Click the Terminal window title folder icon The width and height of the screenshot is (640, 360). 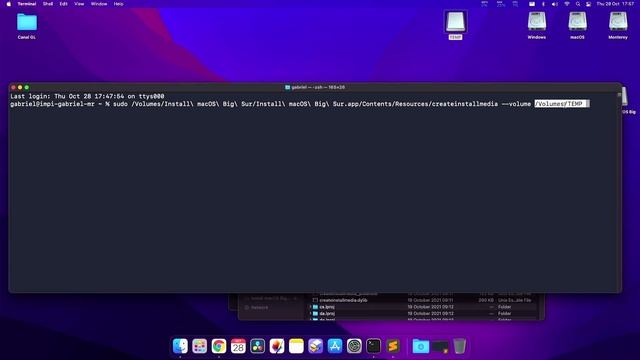[287, 87]
